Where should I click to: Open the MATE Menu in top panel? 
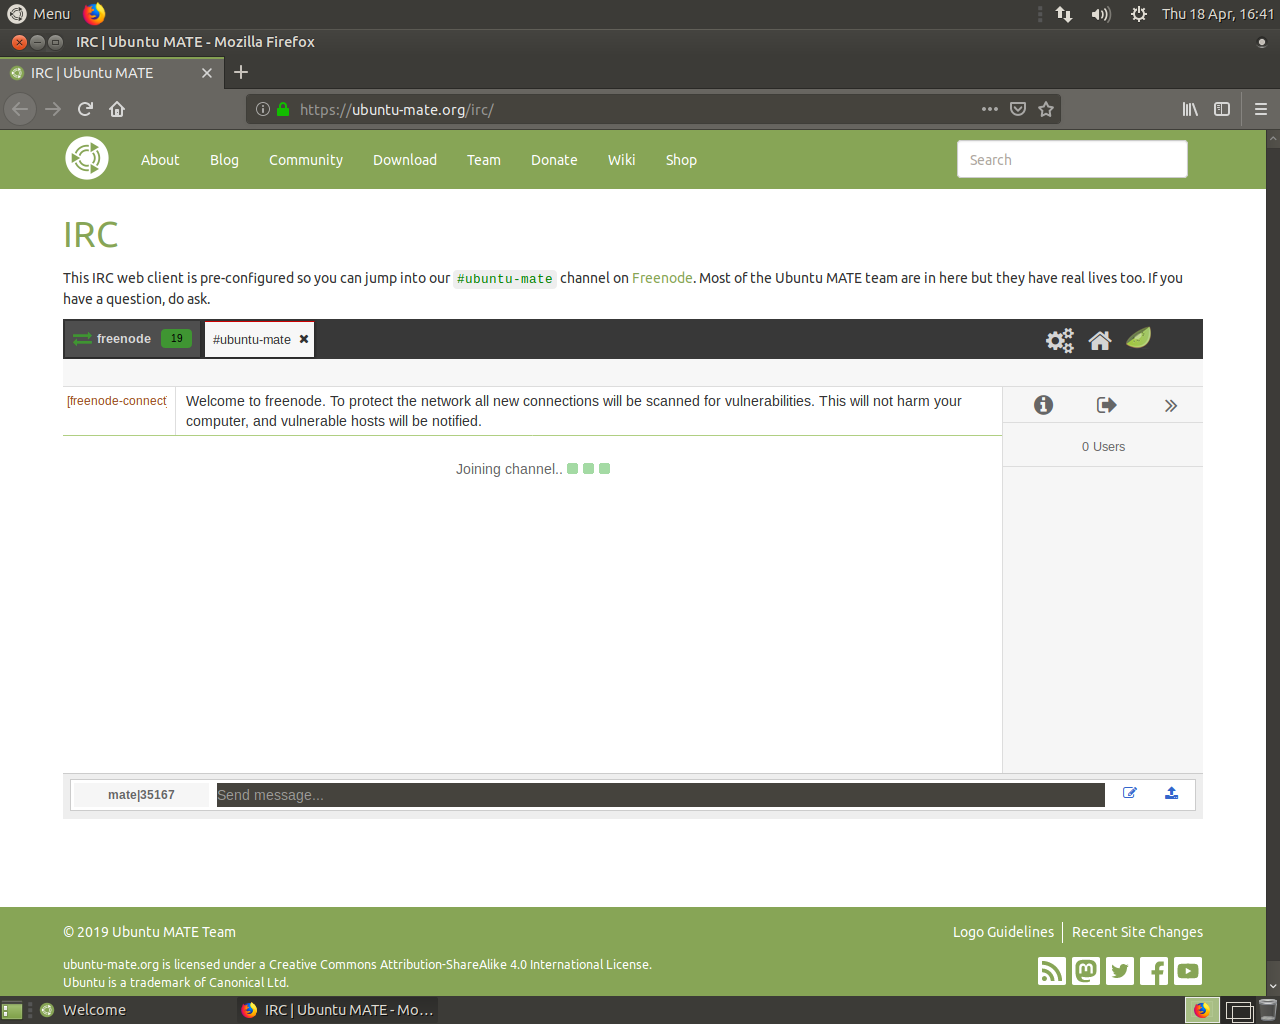coord(39,14)
